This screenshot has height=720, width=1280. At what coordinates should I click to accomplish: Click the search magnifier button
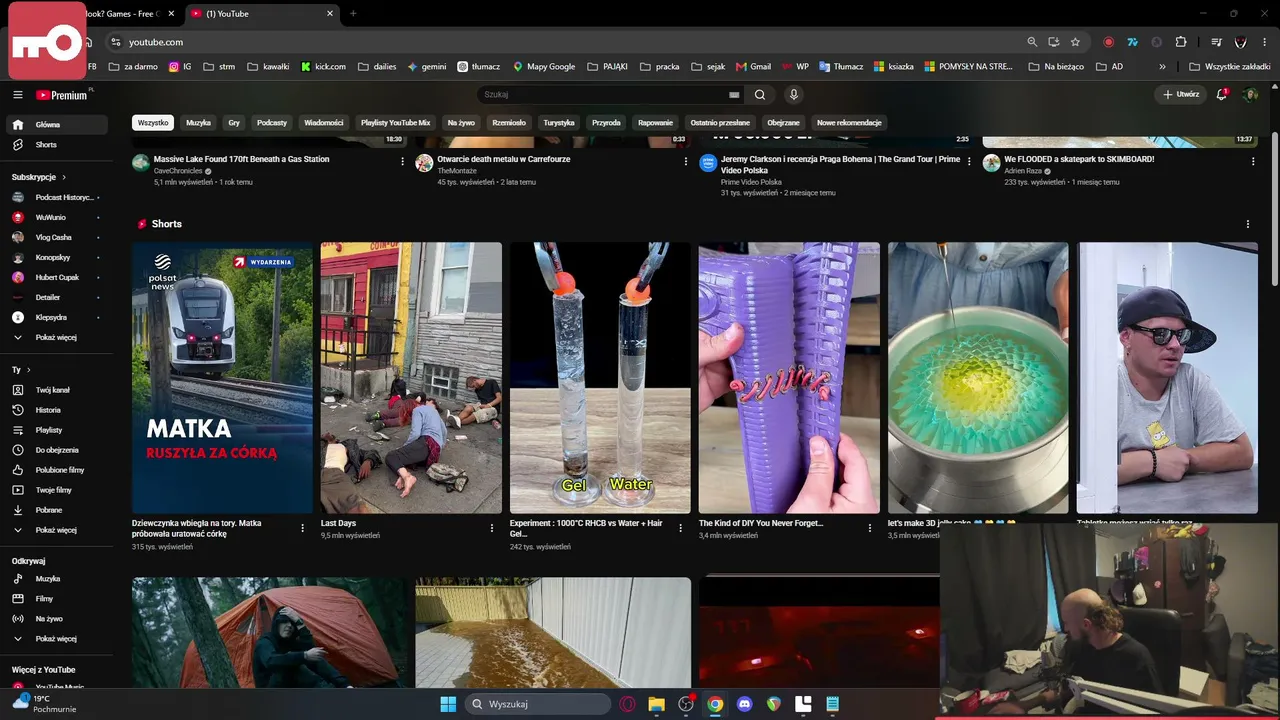tap(760, 95)
